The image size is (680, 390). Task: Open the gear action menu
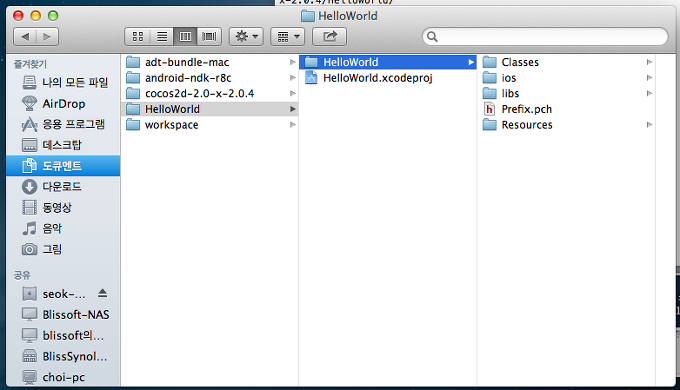click(246, 37)
